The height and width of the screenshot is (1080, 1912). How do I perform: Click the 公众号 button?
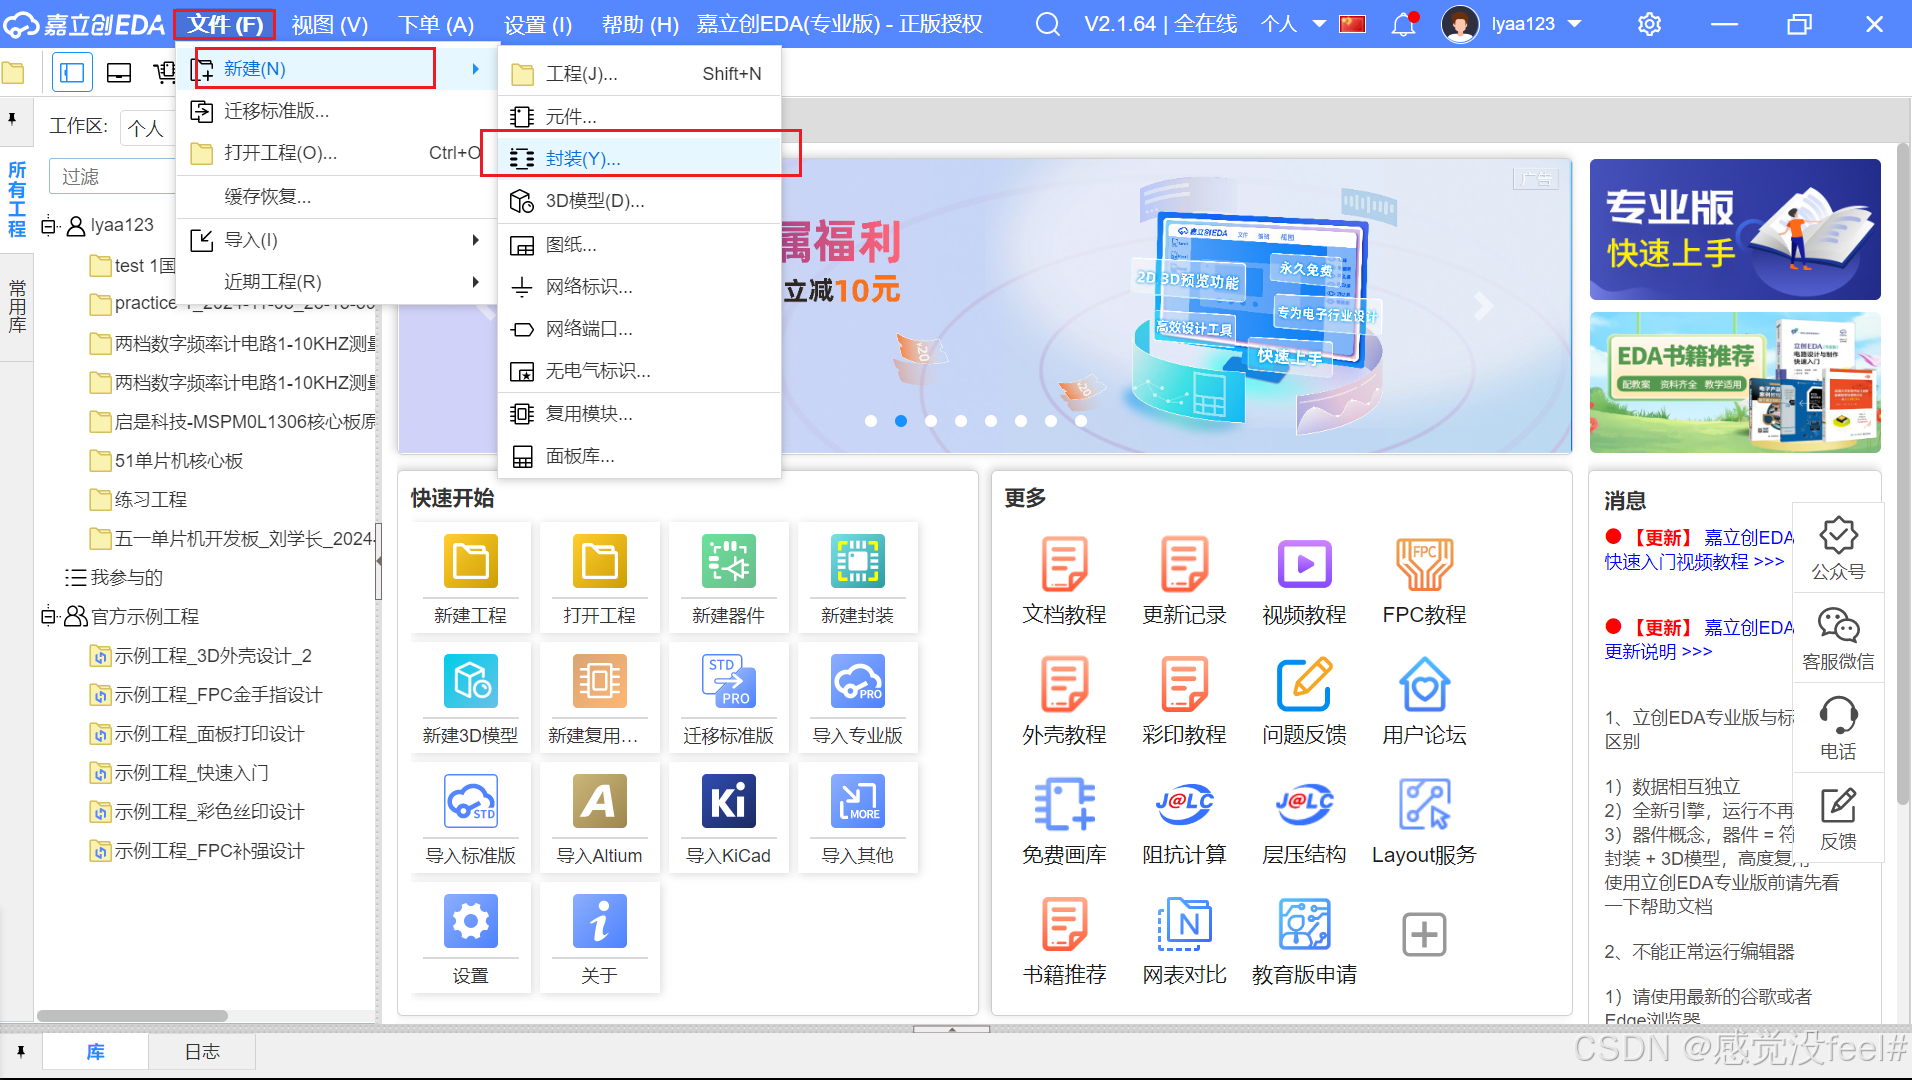(1838, 548)
